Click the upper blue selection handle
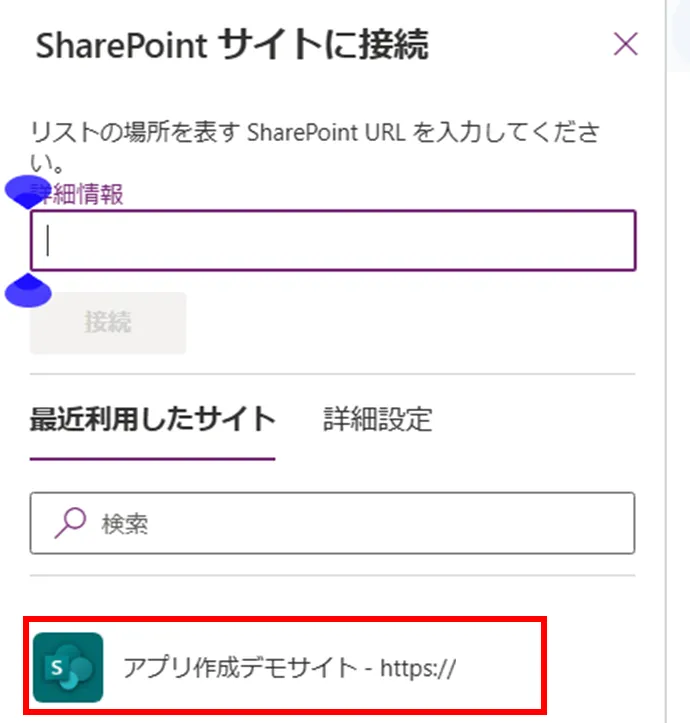The image size is (690, 723). (x=26, y=190)
